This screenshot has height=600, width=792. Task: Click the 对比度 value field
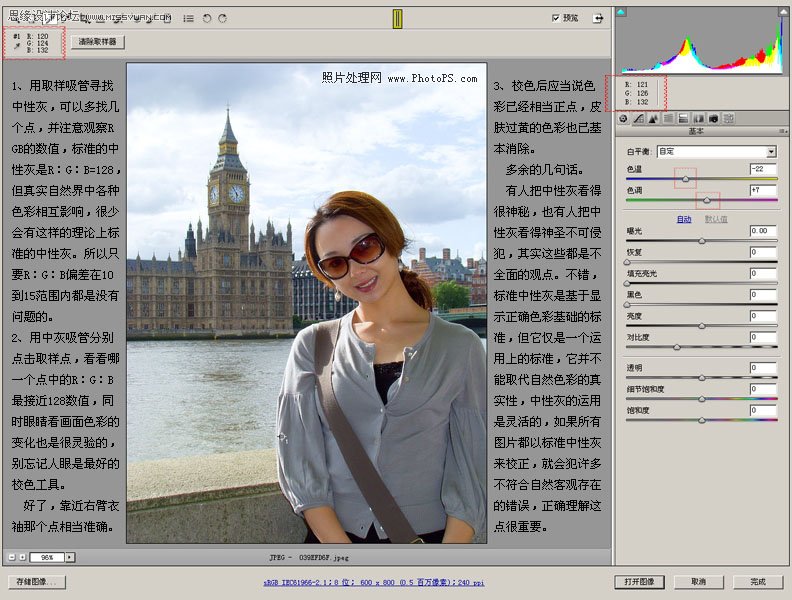[x=763, y=337]
